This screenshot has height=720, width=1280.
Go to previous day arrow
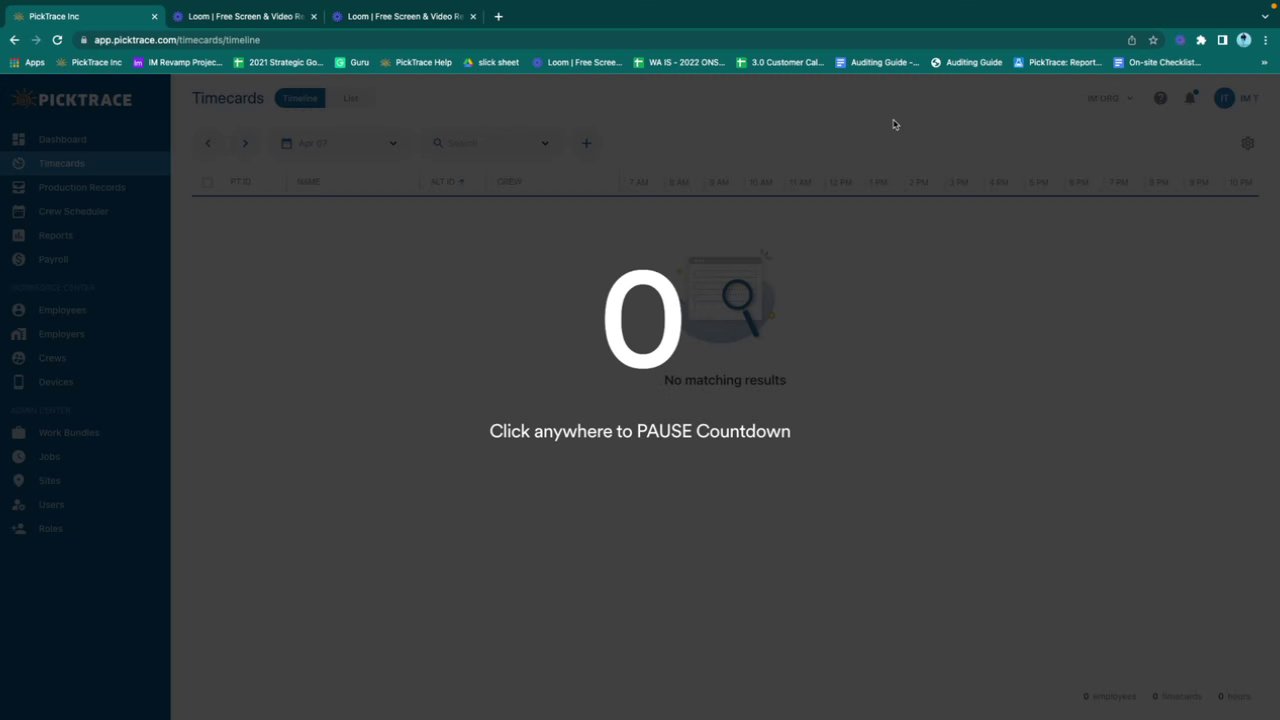(208, 143)
